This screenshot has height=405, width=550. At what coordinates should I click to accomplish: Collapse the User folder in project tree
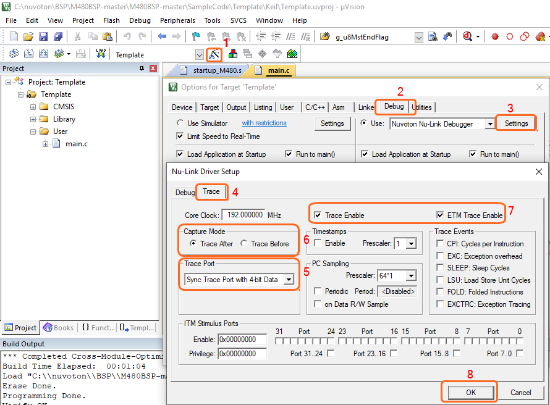(x=33, y=132)
